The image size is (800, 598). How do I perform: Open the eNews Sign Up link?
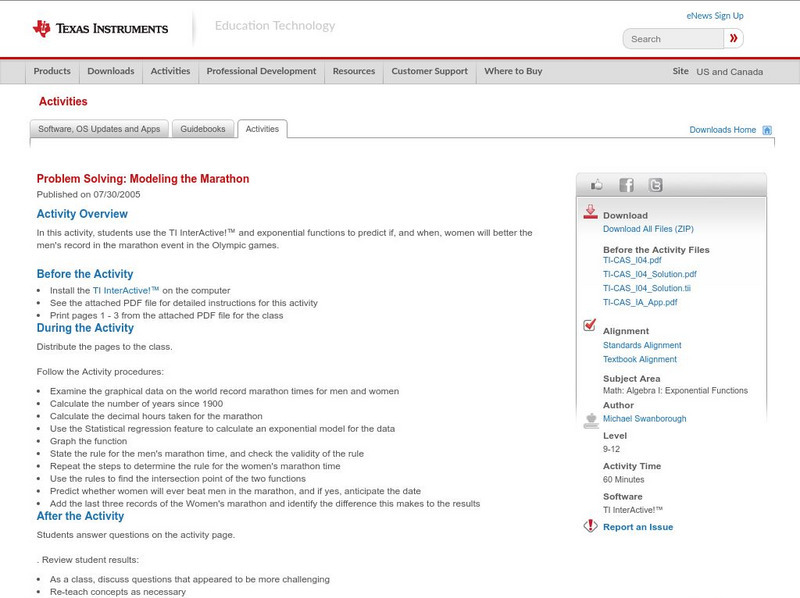tap(715, 16)
